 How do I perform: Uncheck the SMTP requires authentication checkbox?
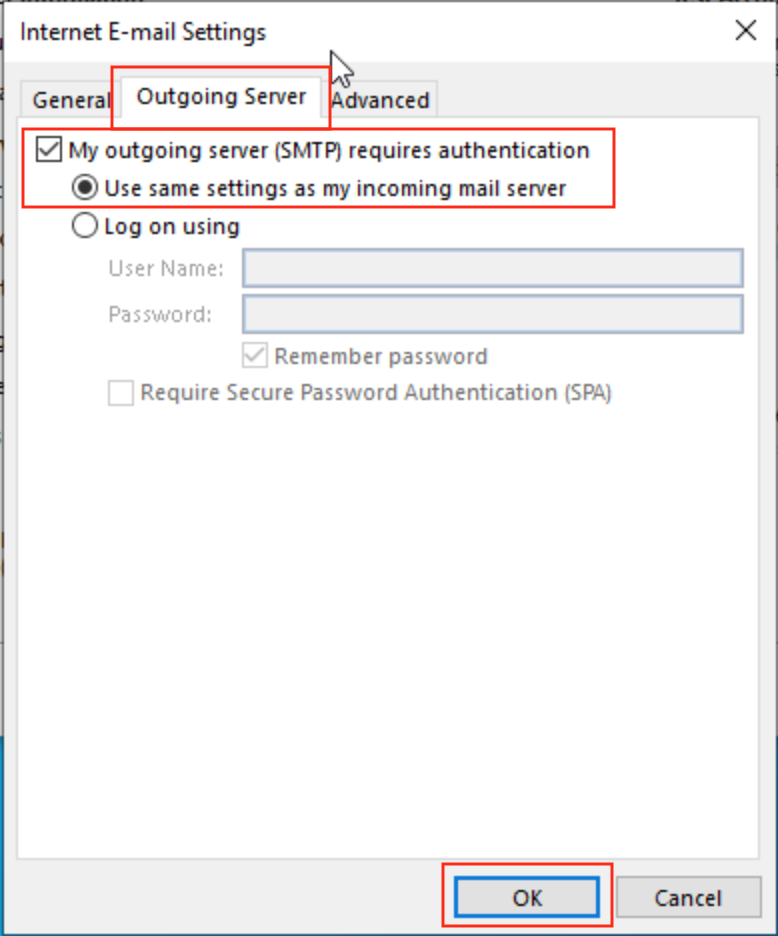[48, 151]
